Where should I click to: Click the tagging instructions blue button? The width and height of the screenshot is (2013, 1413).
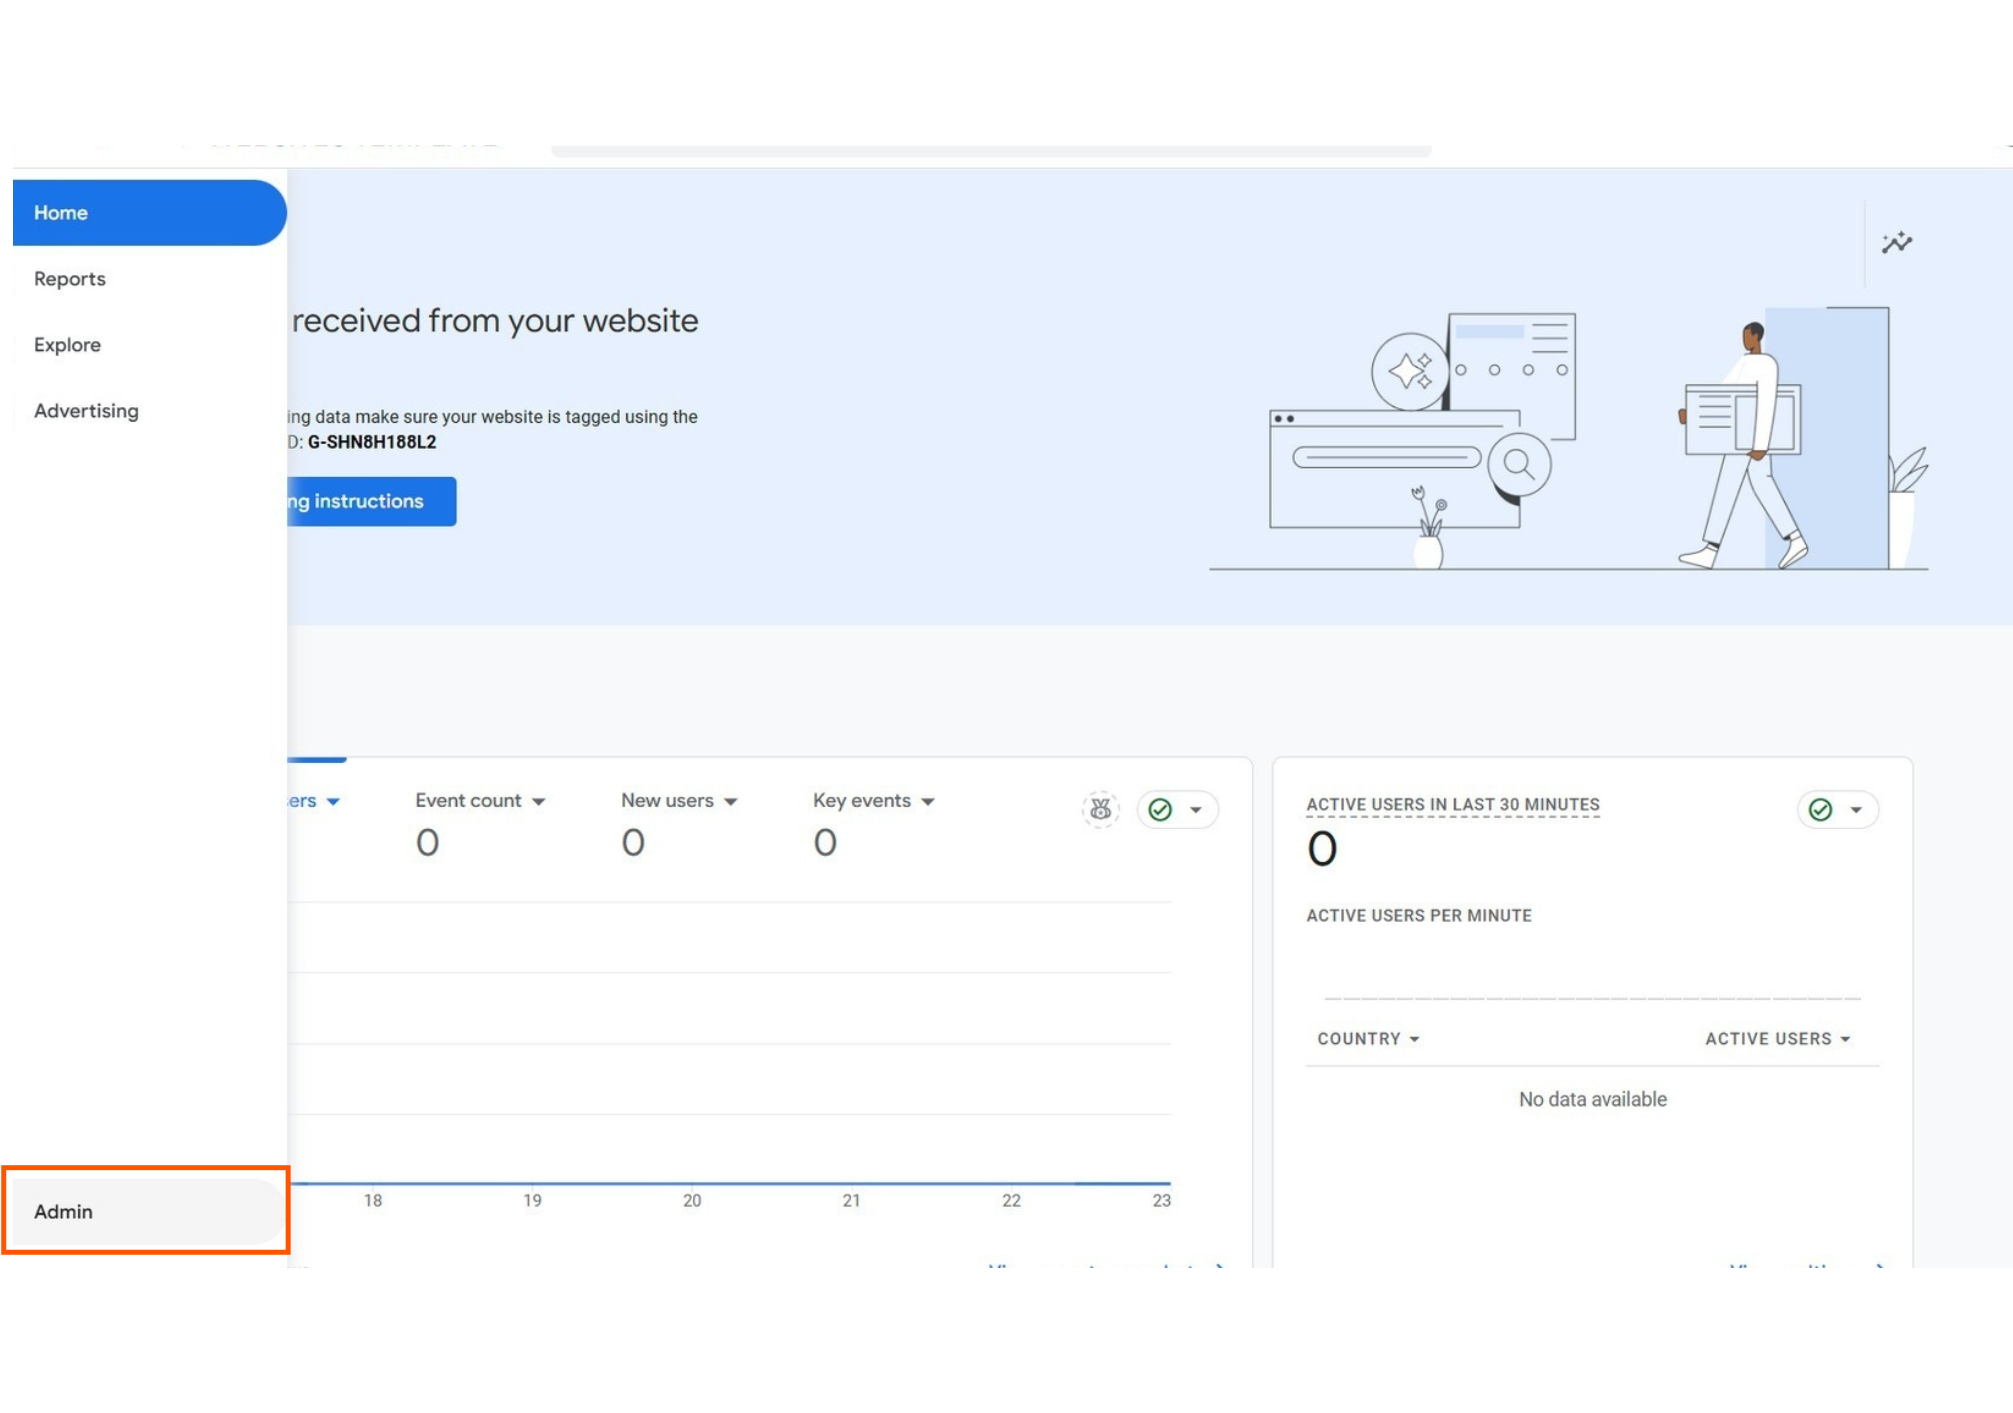pyautogui.click(x=370, y=501)
